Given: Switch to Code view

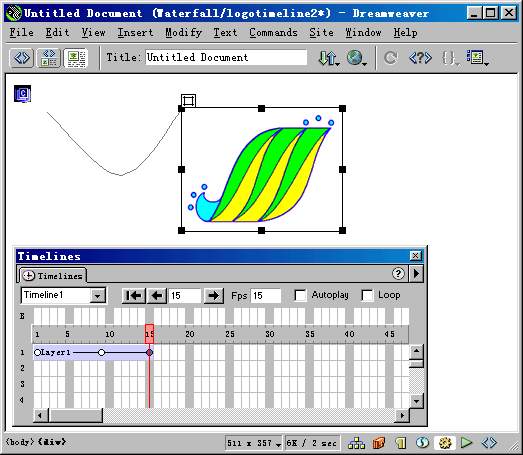Looking at the screenshot, I should (22, 58).
